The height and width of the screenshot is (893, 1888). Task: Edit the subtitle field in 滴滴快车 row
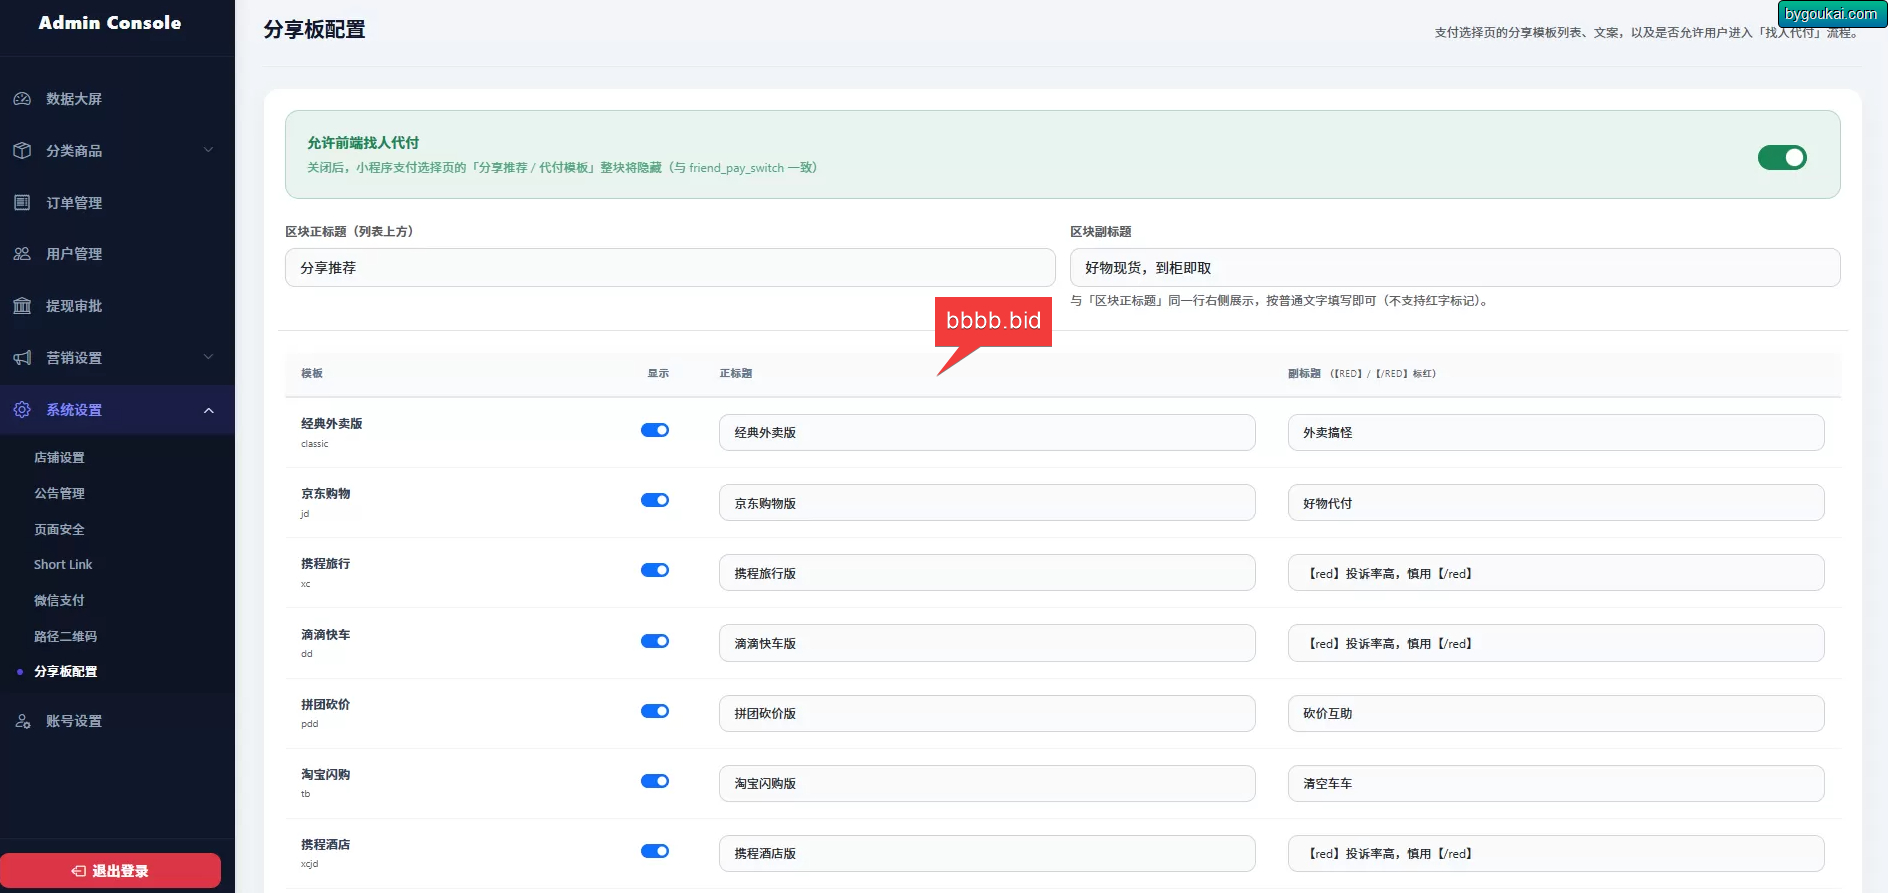point(1556,643)
